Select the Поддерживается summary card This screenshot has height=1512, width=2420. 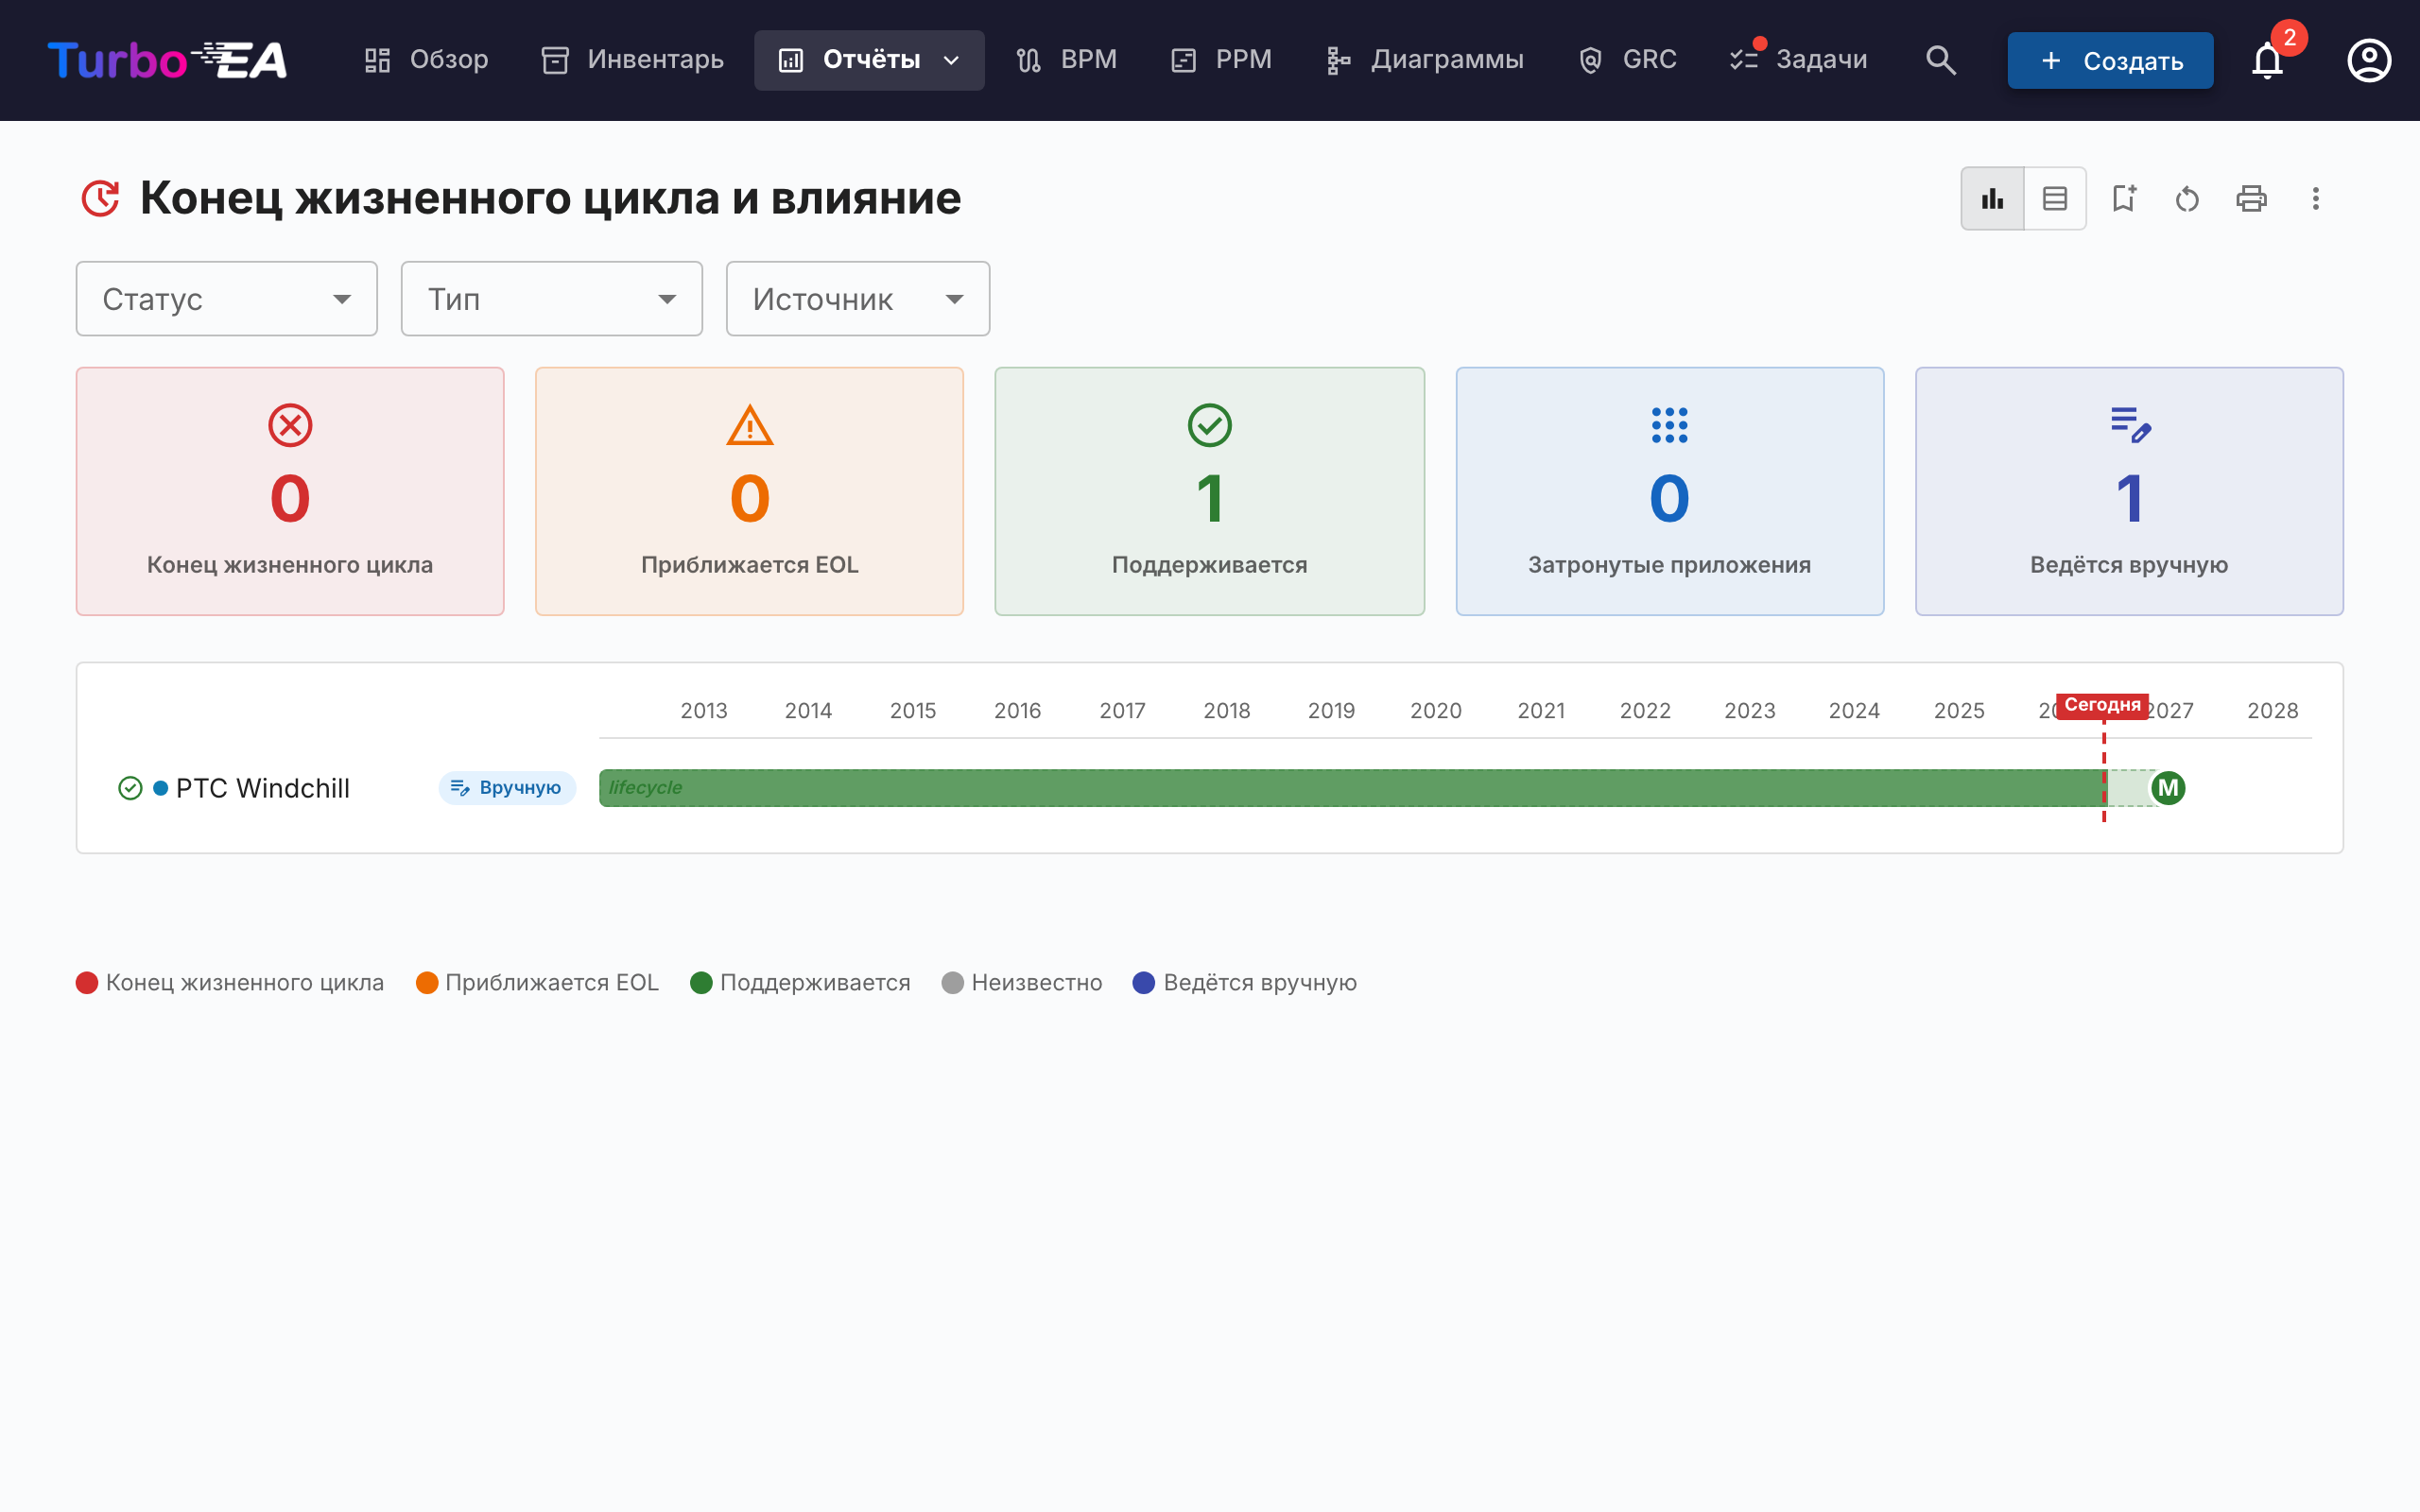click(1209, 491)
